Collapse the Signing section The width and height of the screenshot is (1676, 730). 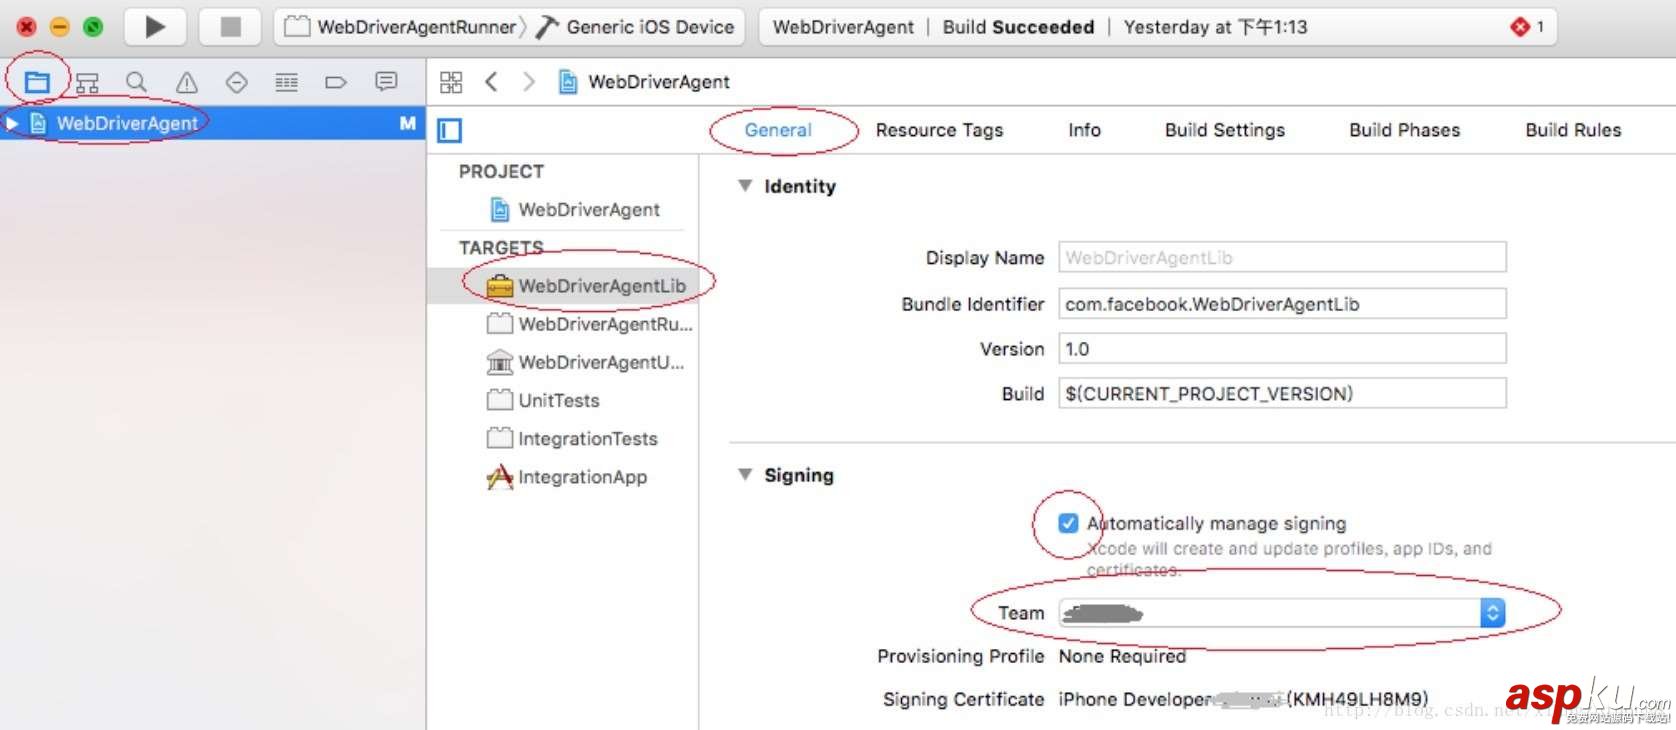pyautogui.click(x=745, y=475)
